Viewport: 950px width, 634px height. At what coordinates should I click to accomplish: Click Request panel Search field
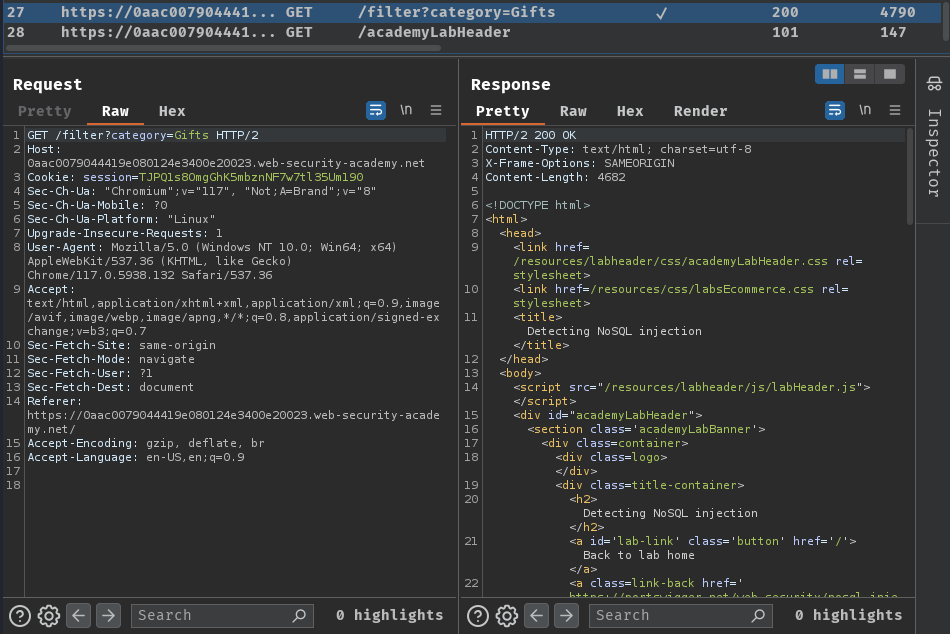[222, 616]
